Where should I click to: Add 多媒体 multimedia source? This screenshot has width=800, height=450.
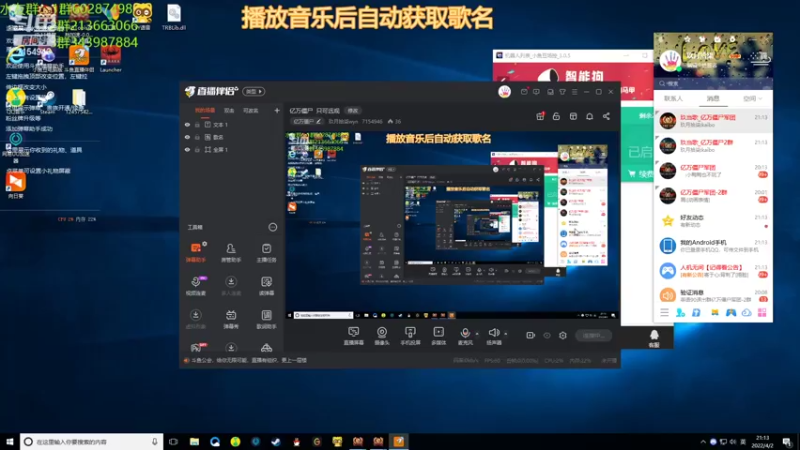438,336
